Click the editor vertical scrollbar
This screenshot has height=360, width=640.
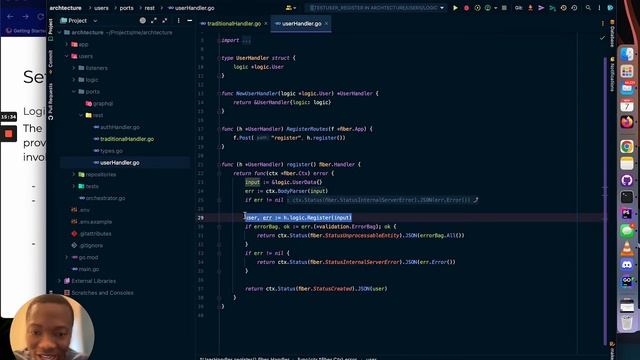pos(605,200)
